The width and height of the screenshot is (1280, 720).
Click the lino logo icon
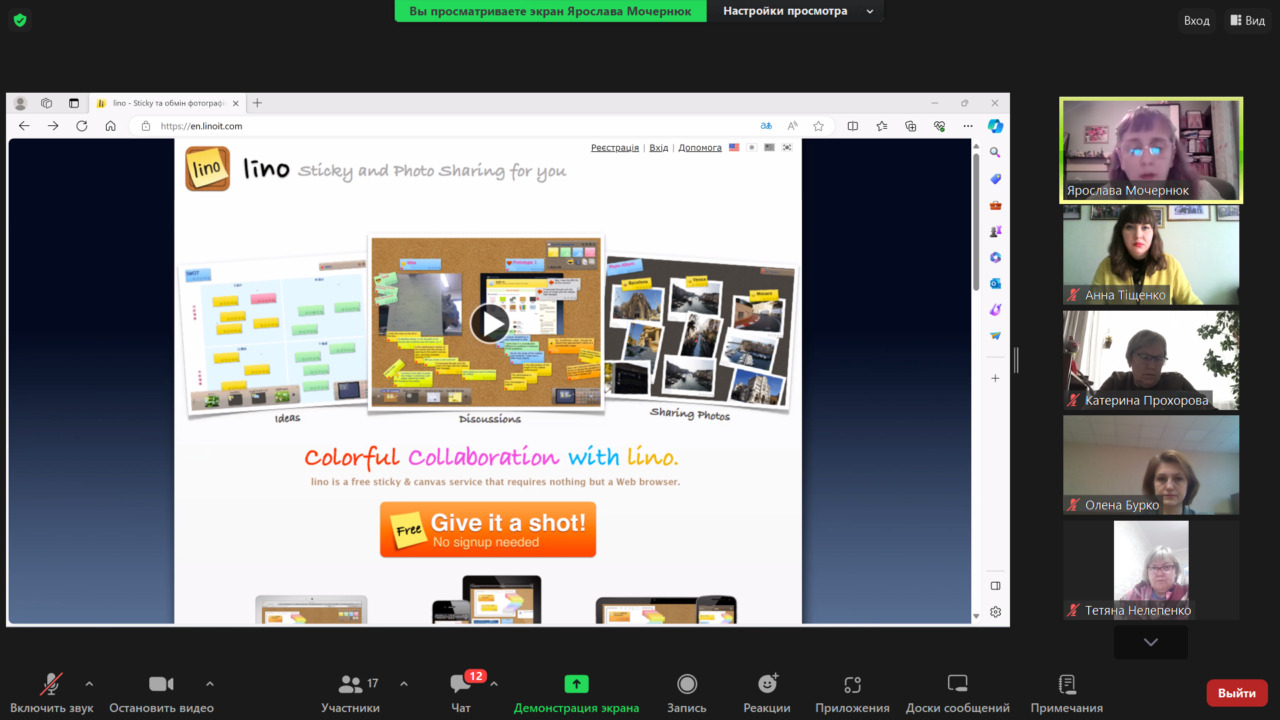coord(208,169)
